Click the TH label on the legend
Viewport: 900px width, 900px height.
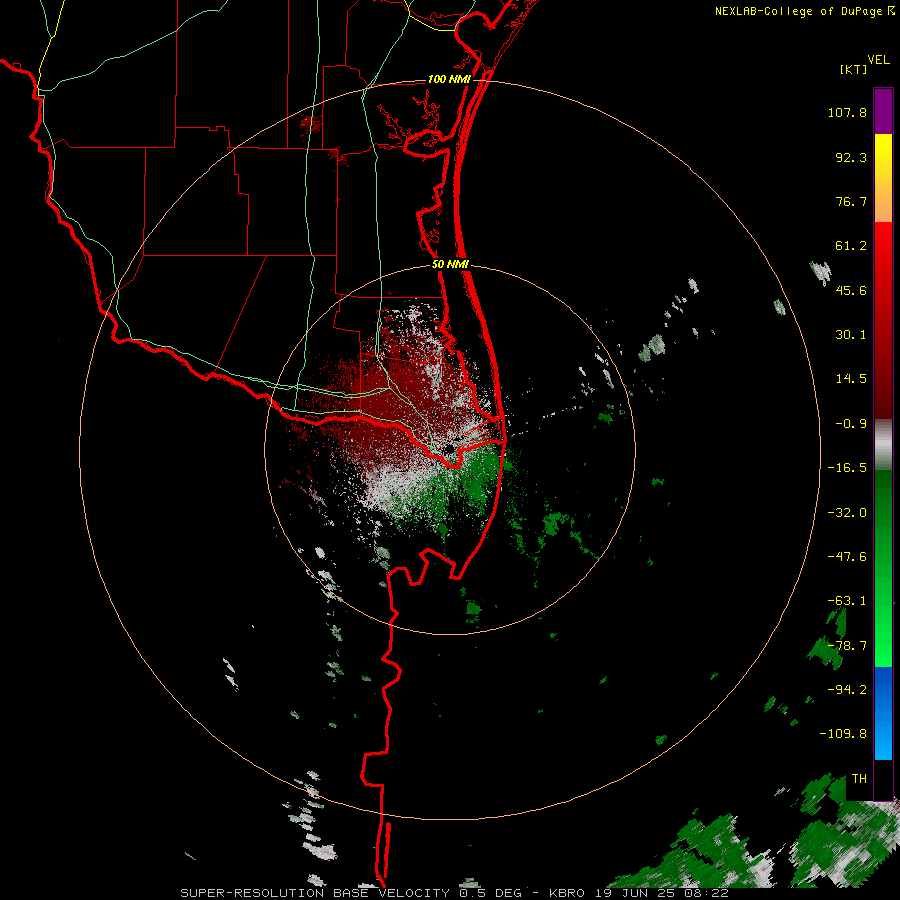[859, 779]
